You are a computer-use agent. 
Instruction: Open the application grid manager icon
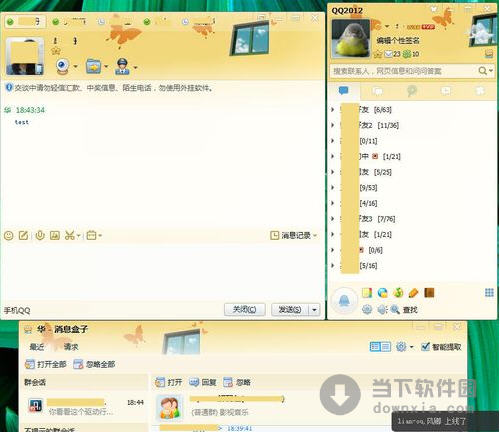(x=489, y=293)
